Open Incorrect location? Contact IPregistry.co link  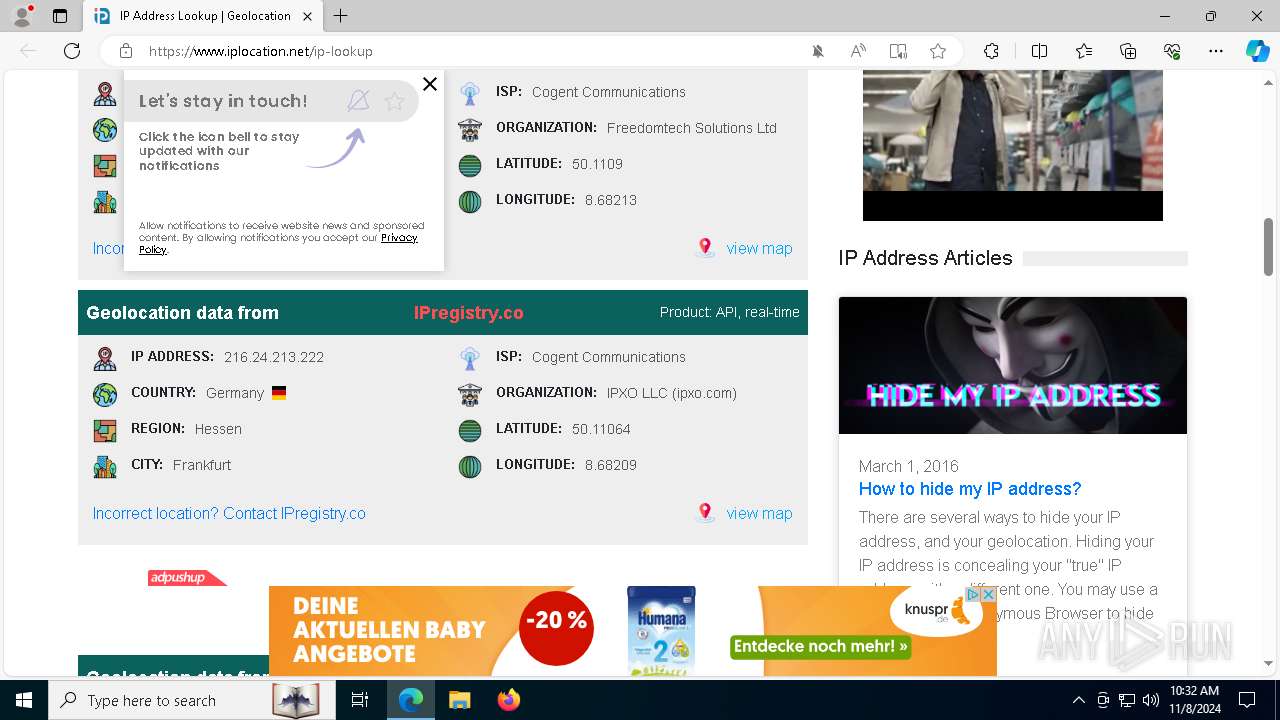click(x=229, y=513)
